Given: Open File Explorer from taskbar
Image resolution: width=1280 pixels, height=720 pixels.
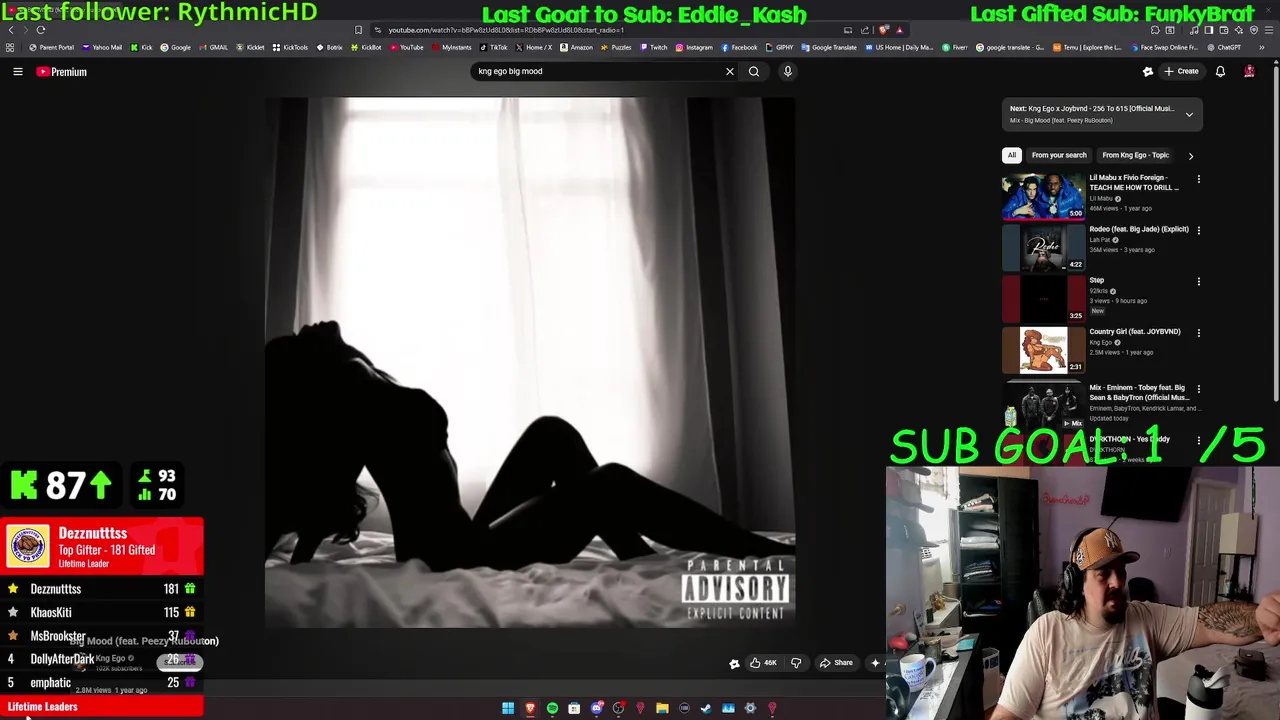Looking at the screenshot, I should click(x=662, y=709).
